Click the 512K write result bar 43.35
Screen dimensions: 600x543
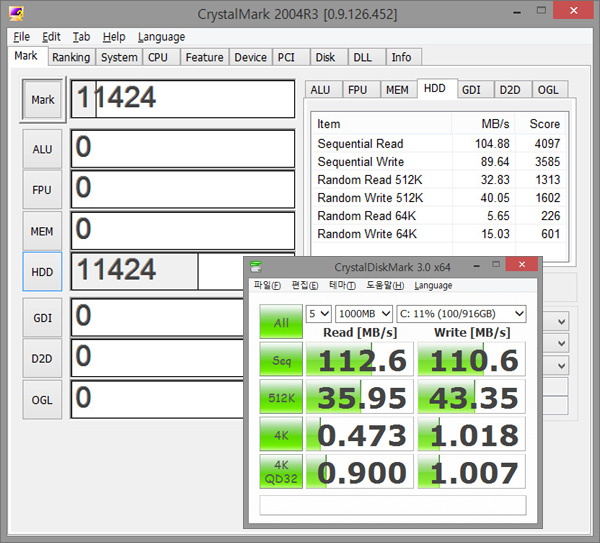click(471, 396)
